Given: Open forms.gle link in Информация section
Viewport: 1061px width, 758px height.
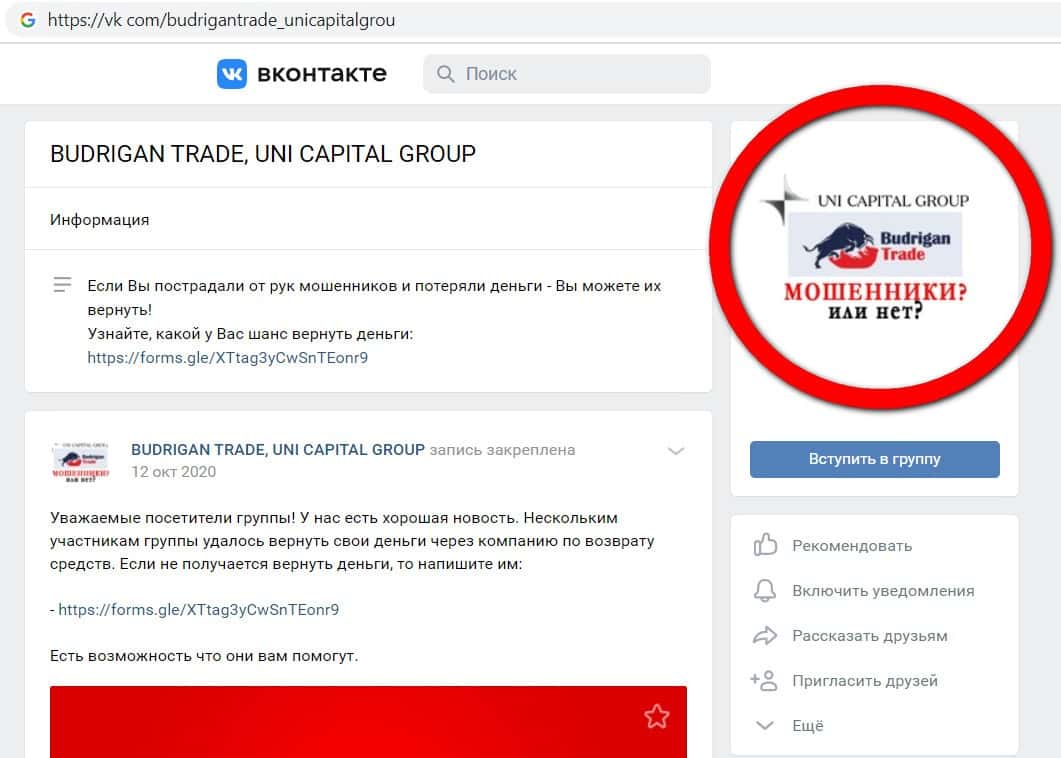Looking at the screenshot, I should 227,357.
